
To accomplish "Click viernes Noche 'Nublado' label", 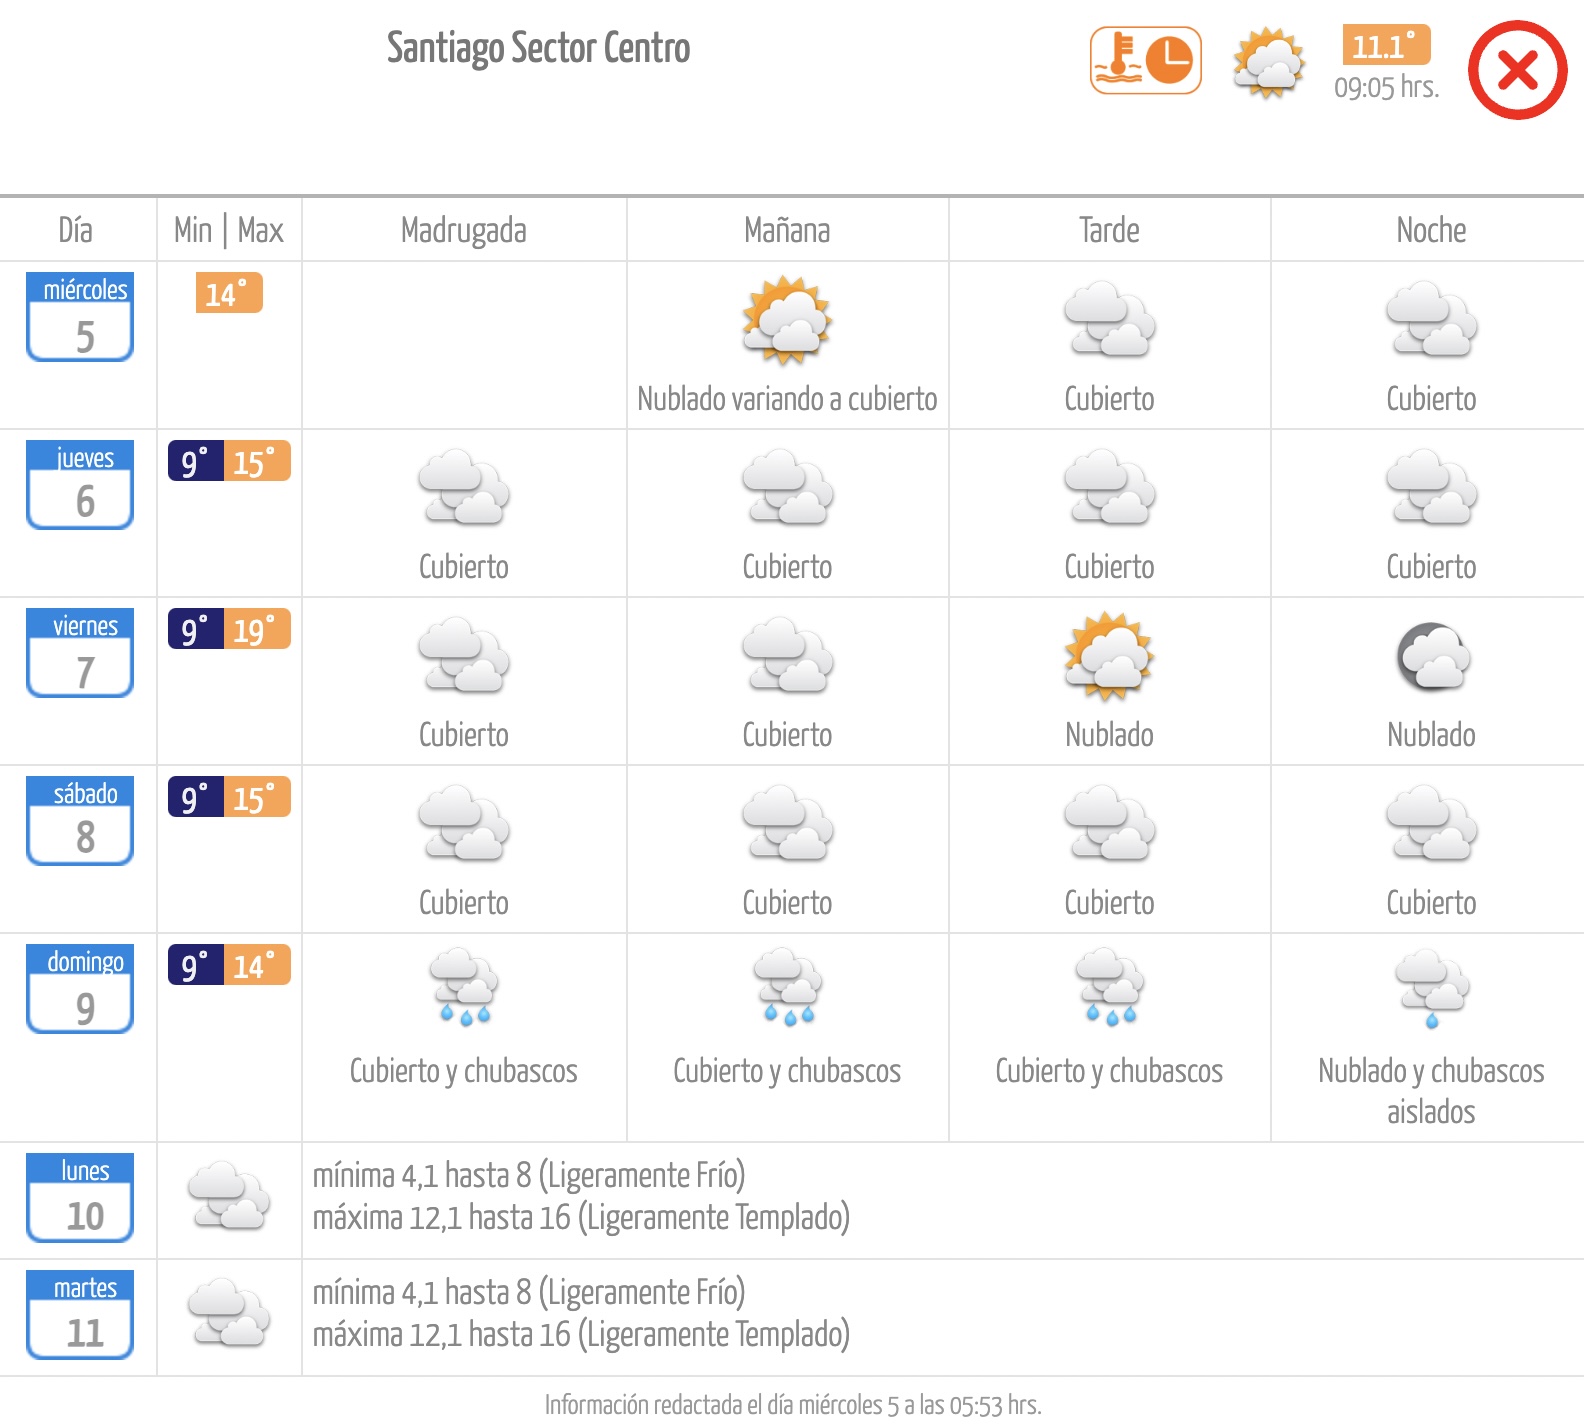I will [x=1431, y=735].
